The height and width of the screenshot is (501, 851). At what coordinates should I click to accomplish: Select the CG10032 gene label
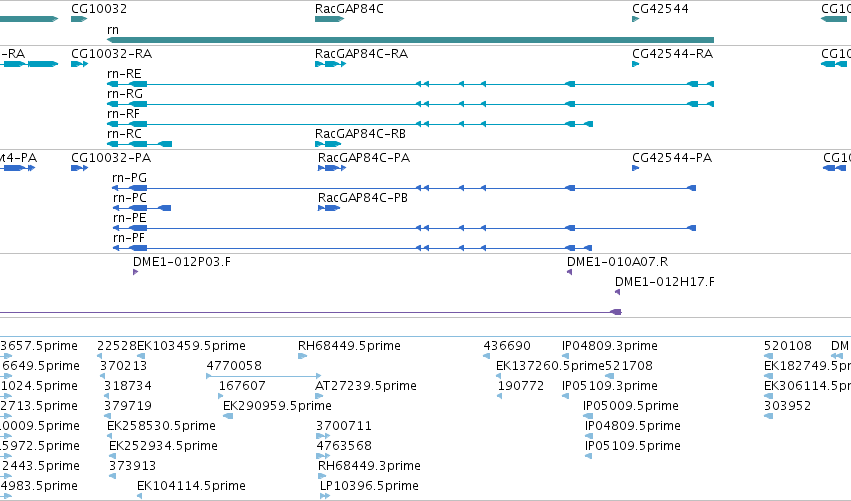coord(99,9)
